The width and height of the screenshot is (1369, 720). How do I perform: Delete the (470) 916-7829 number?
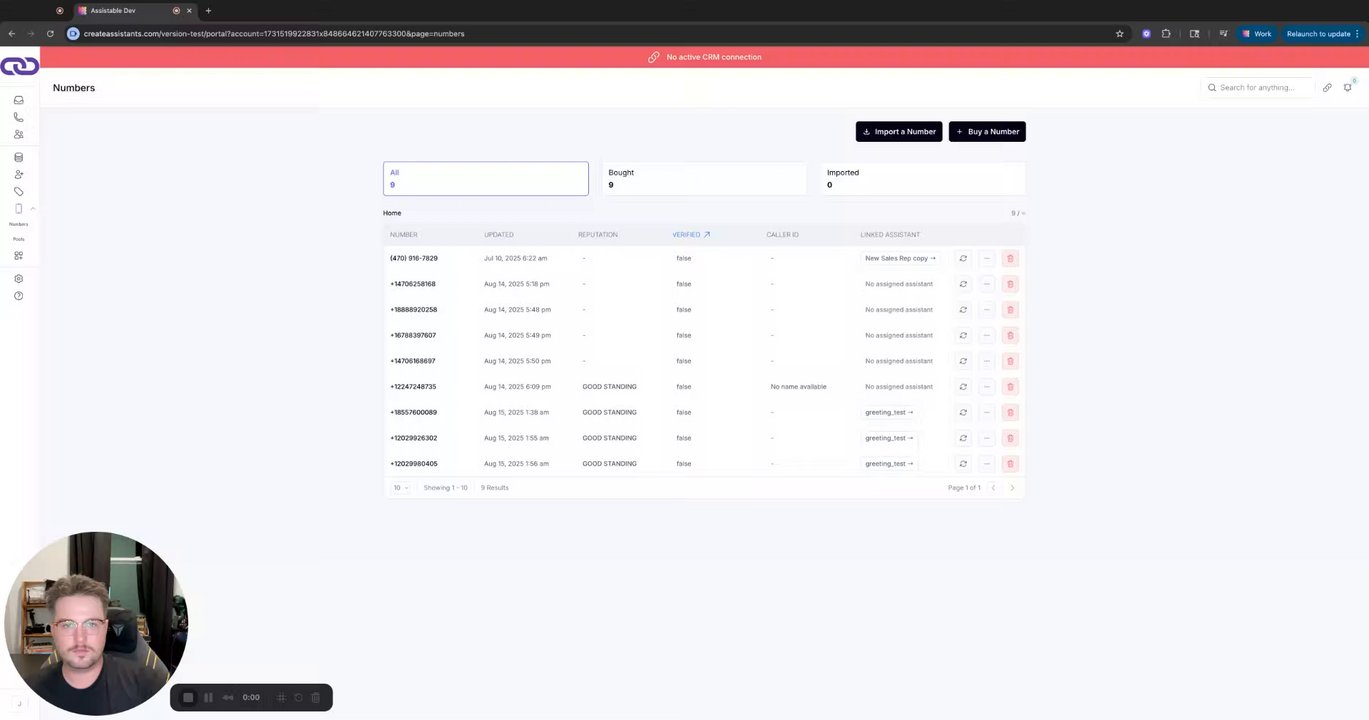pos(1010,258)
